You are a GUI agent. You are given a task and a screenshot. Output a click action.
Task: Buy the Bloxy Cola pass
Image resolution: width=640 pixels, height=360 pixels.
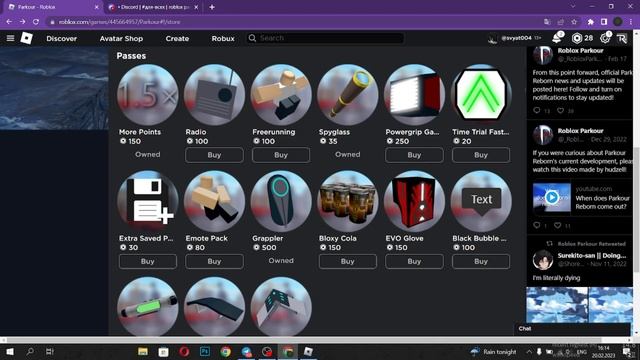tap(348, 261)
